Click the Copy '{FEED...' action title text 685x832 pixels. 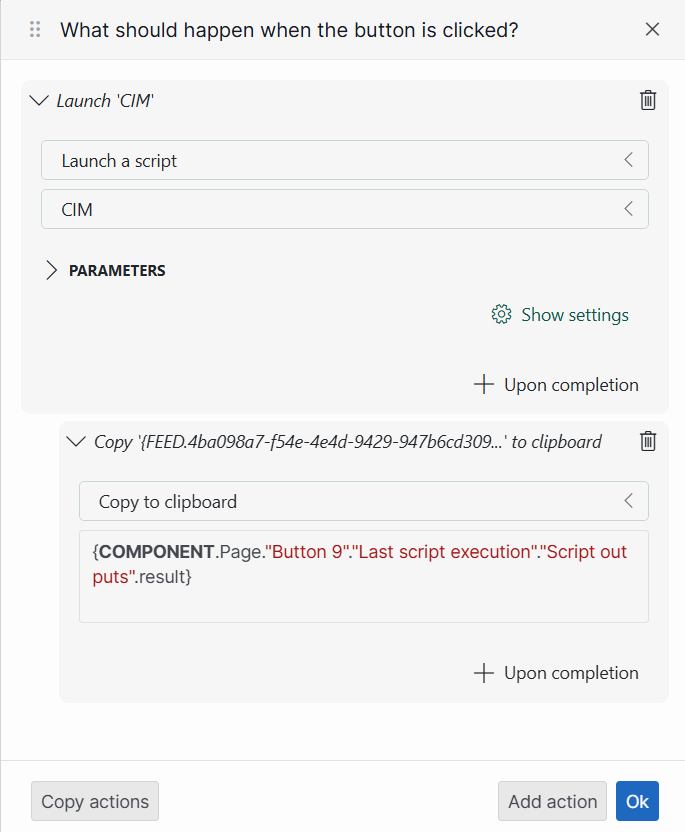coord(347,441)
